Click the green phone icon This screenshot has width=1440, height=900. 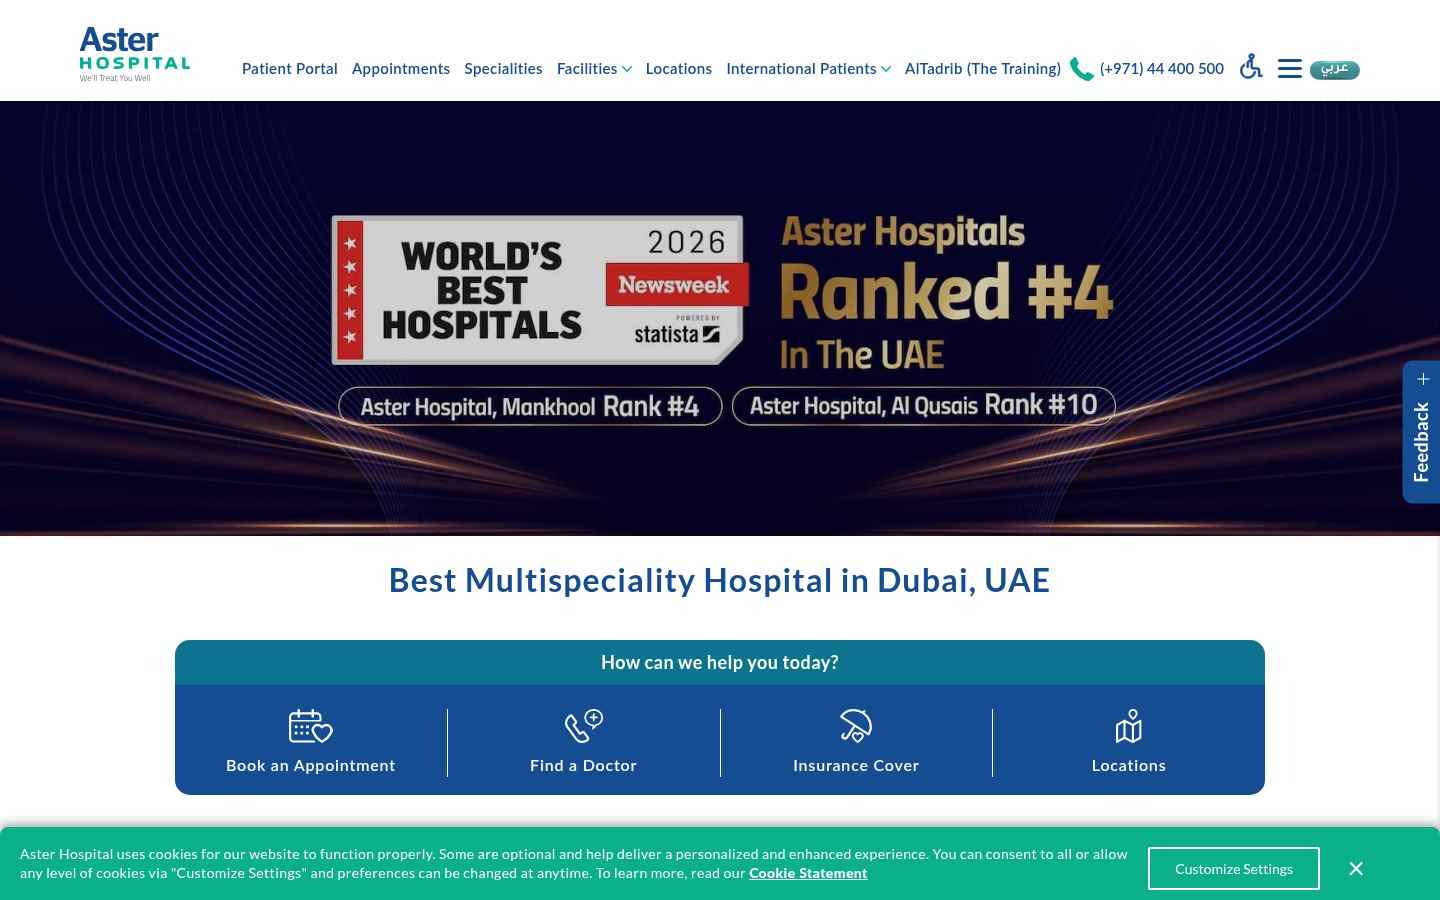(1081, 69)
